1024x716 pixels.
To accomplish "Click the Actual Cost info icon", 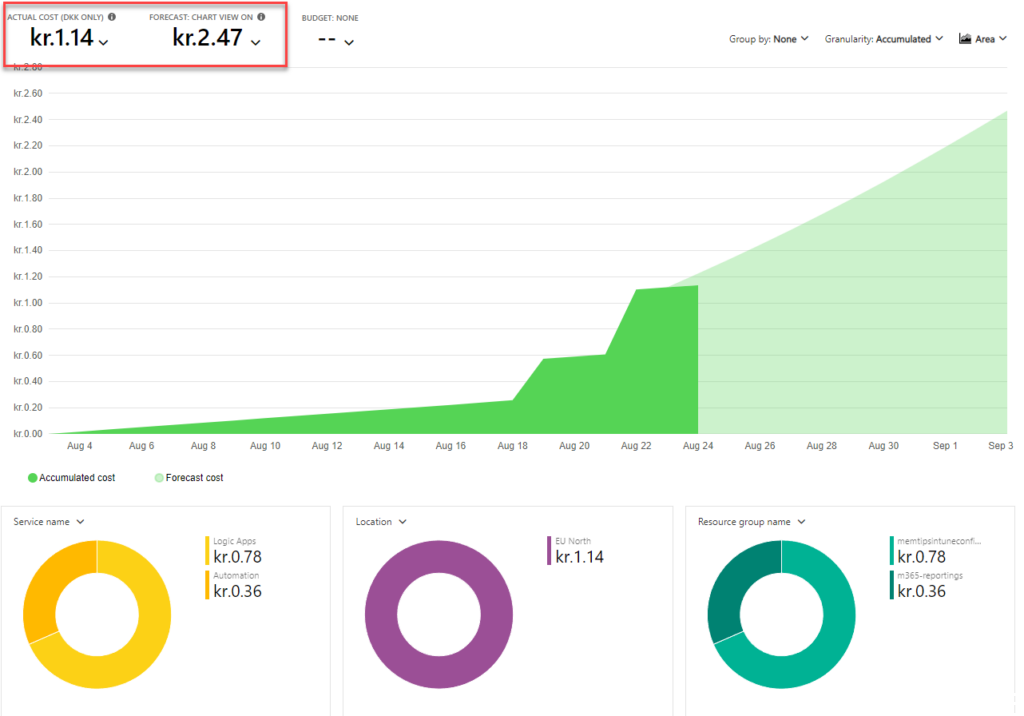I will click(110, 16).
